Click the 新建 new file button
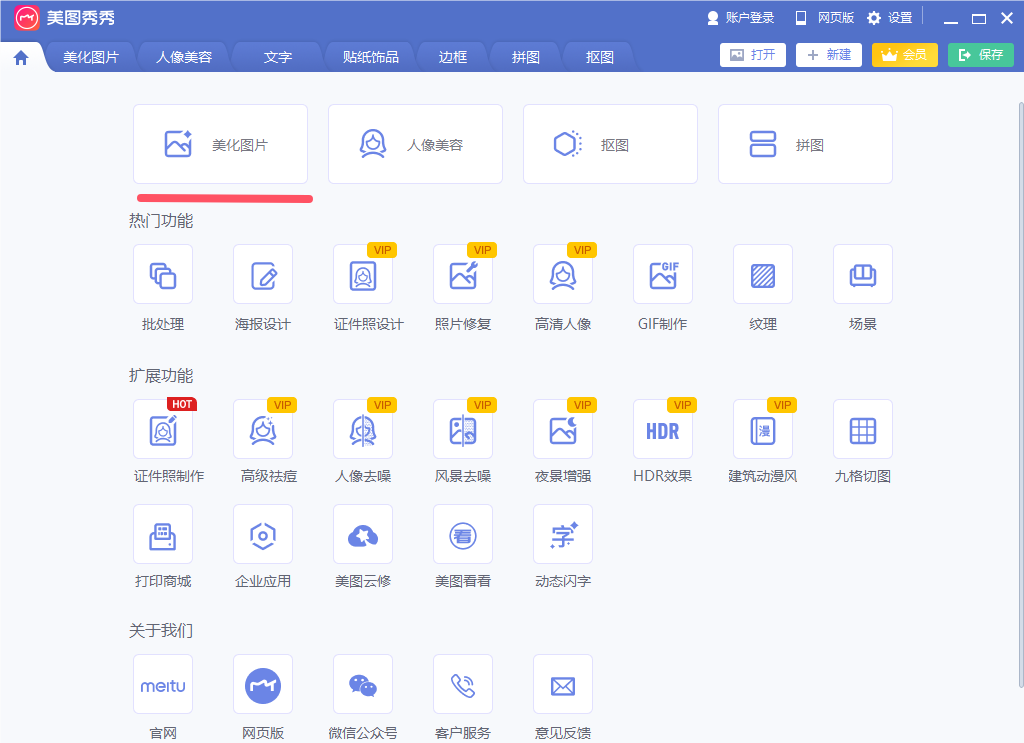 click(828, 55)
